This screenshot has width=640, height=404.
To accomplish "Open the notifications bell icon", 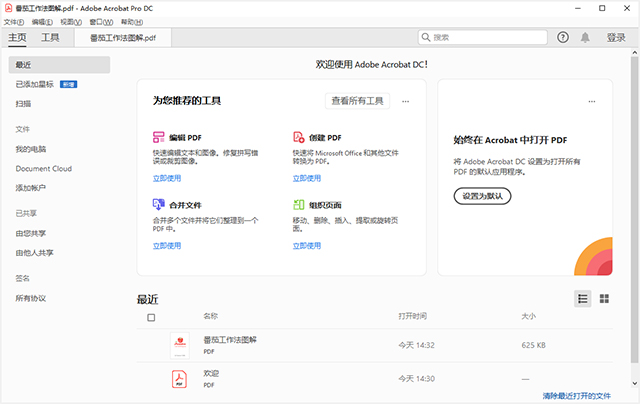I will 585,38.
